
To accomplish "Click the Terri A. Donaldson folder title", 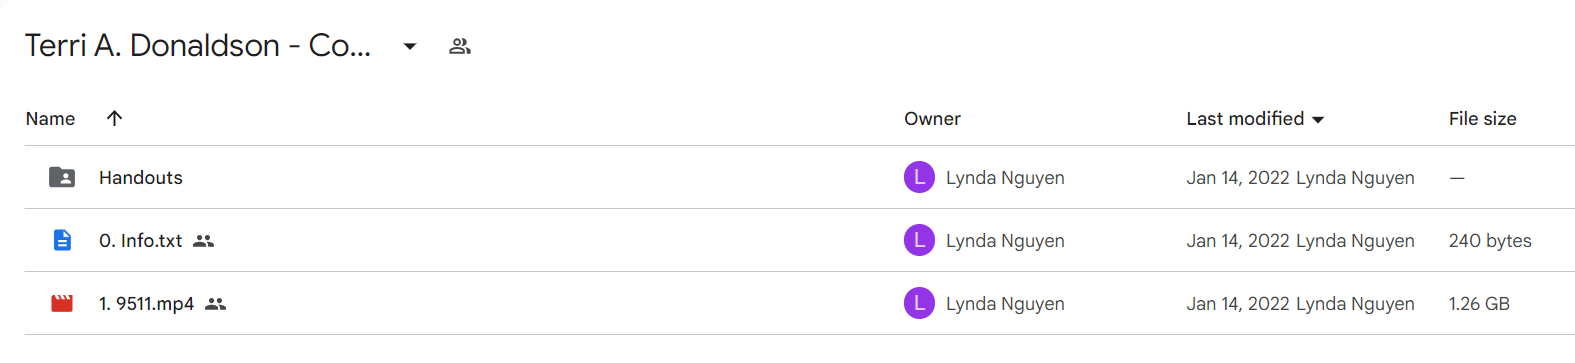I will pyautogui.click(x=198, y=46).
